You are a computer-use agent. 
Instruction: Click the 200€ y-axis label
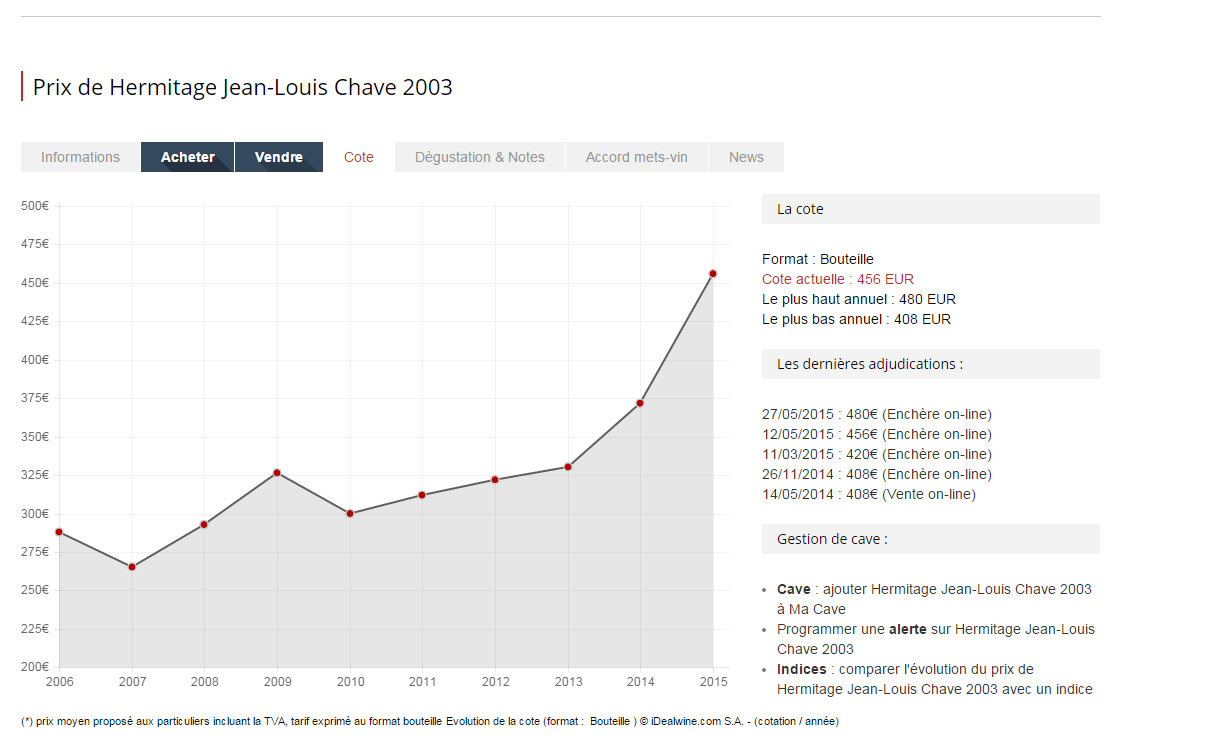(35, 667)
